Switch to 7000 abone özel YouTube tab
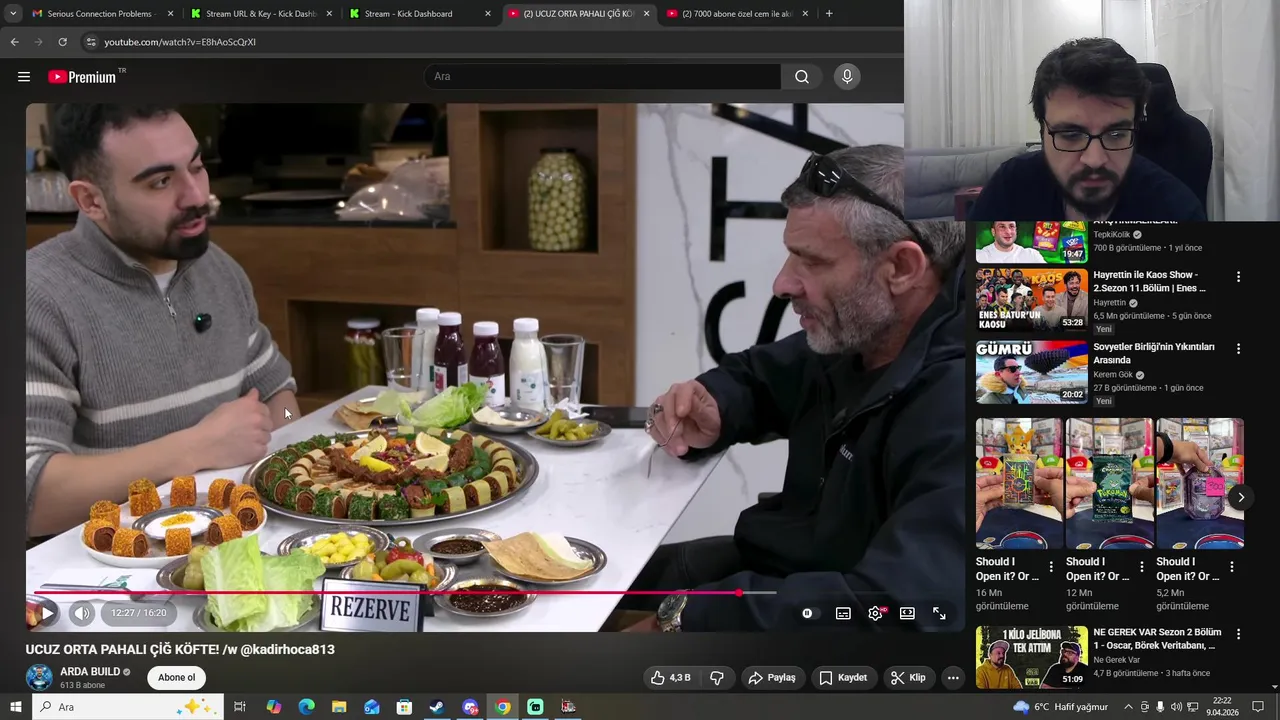The image size is (1280, 720). pyautogui.click(x=738, y=14)
